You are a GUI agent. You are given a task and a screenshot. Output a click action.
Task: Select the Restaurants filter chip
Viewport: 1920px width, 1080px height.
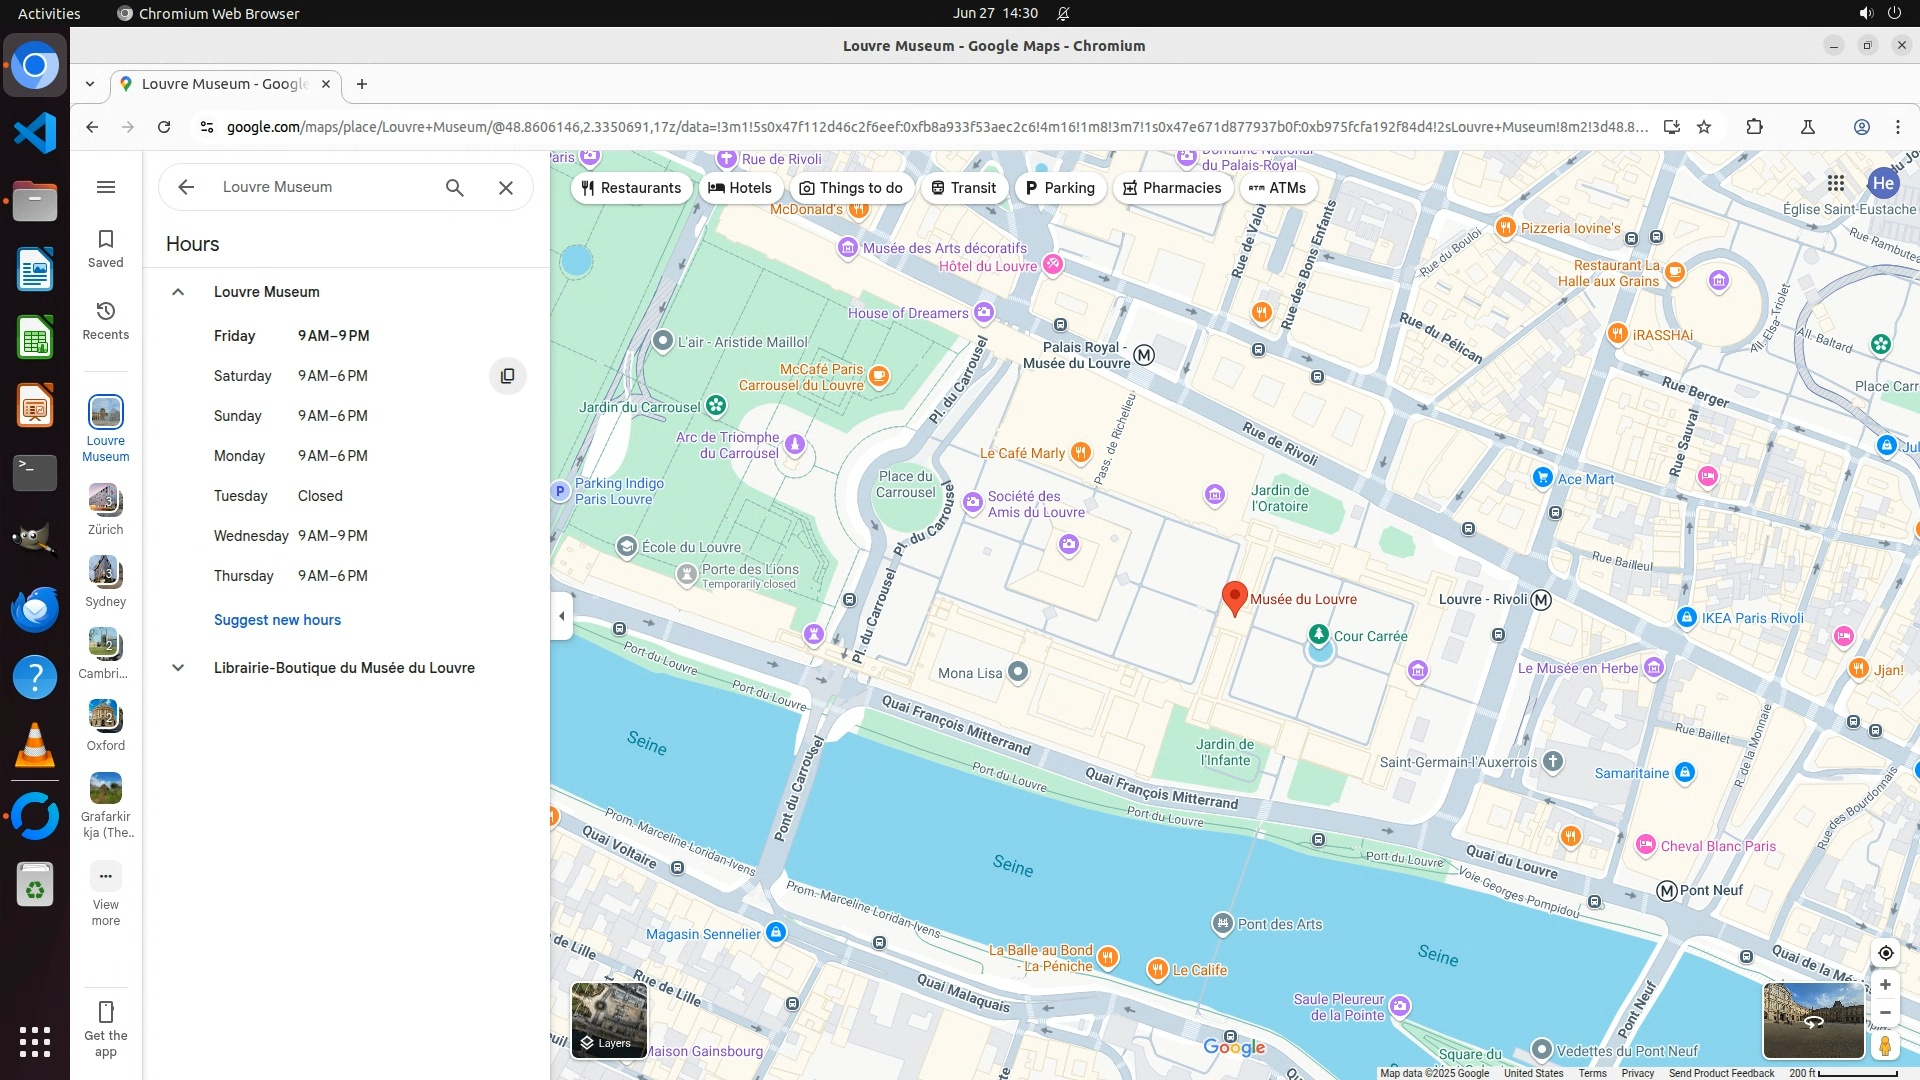pyautogui.click(x=631, y=188)
